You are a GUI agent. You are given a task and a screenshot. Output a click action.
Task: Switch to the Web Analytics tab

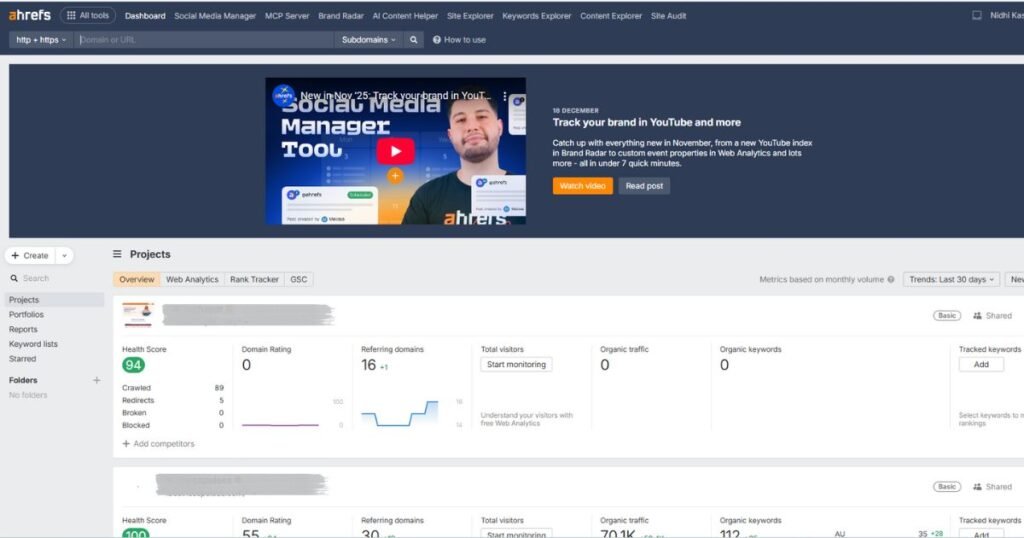(x=191, y=280)
